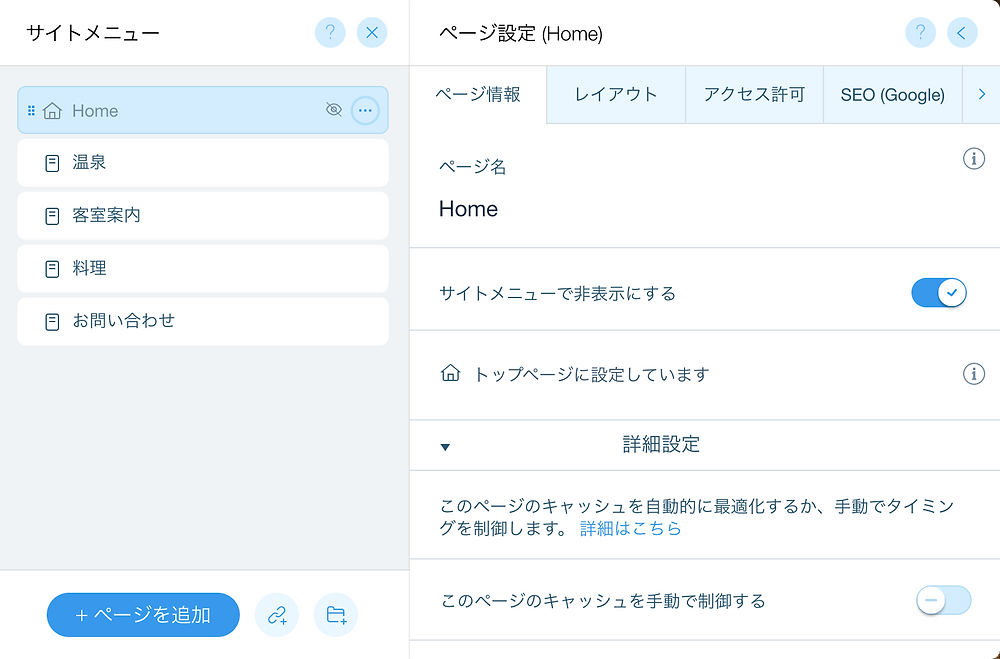Go back from ページ設定 with the arrow
This screenshot has height=659, width=1000.
962,33
